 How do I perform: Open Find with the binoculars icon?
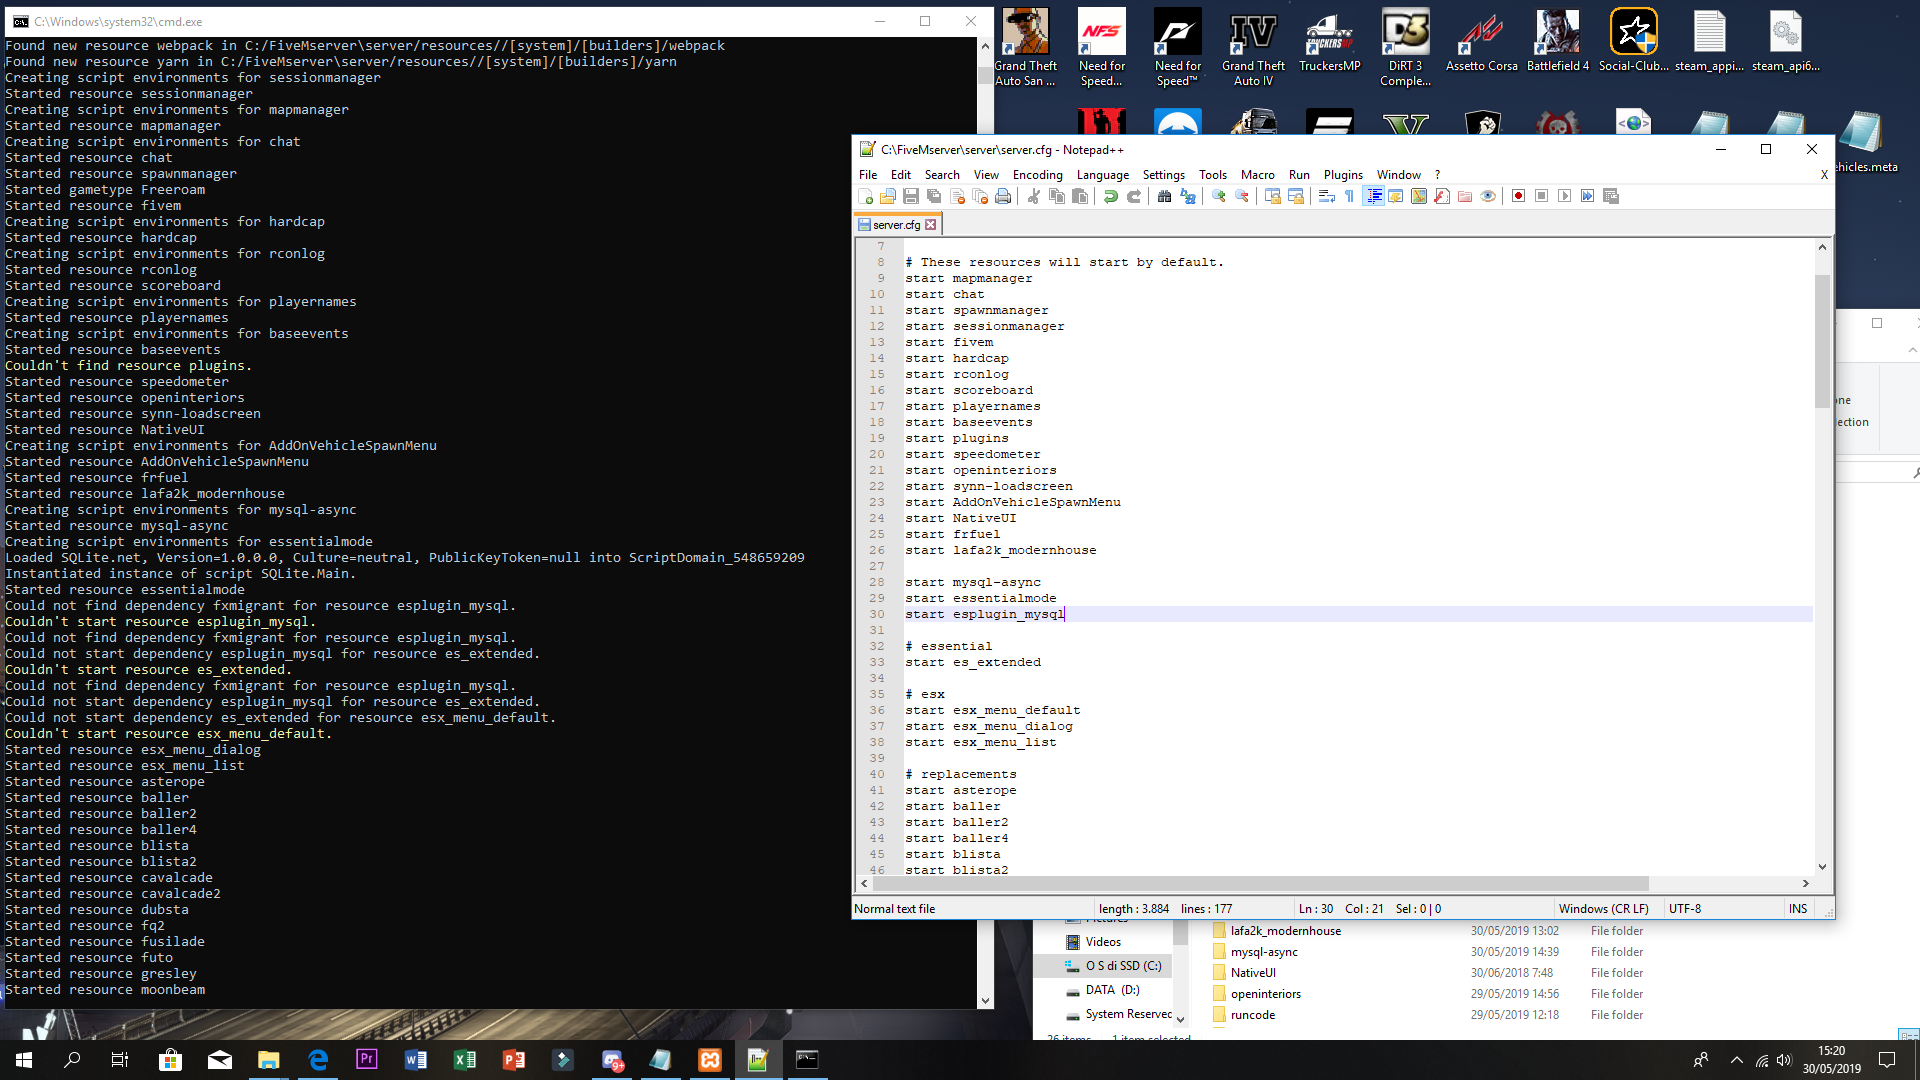click(x=1164, y=196)
